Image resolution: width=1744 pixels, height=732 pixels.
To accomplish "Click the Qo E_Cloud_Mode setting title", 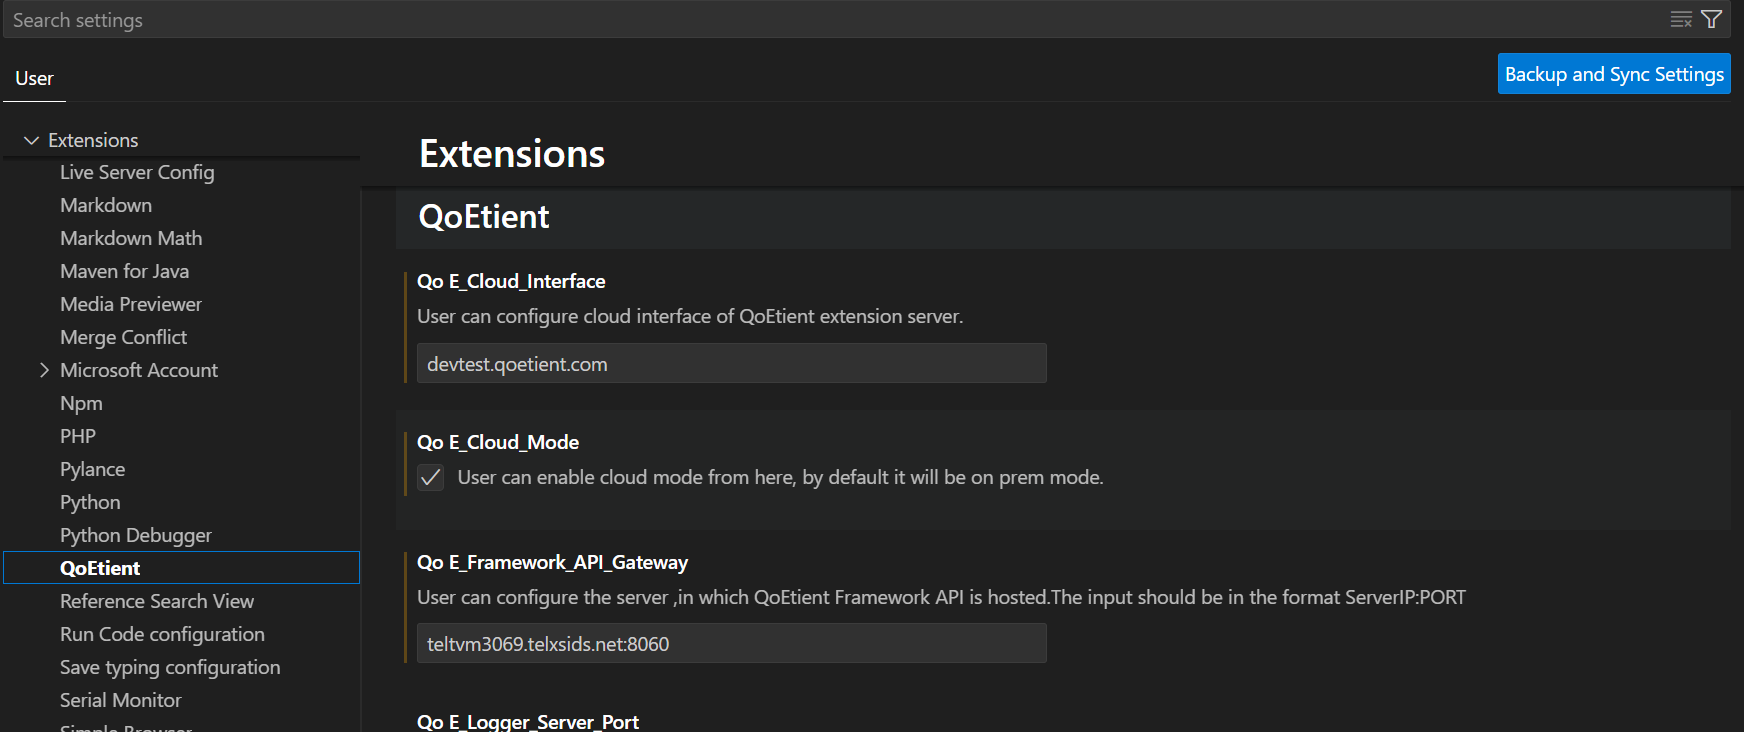I will (x=498, y=442).
